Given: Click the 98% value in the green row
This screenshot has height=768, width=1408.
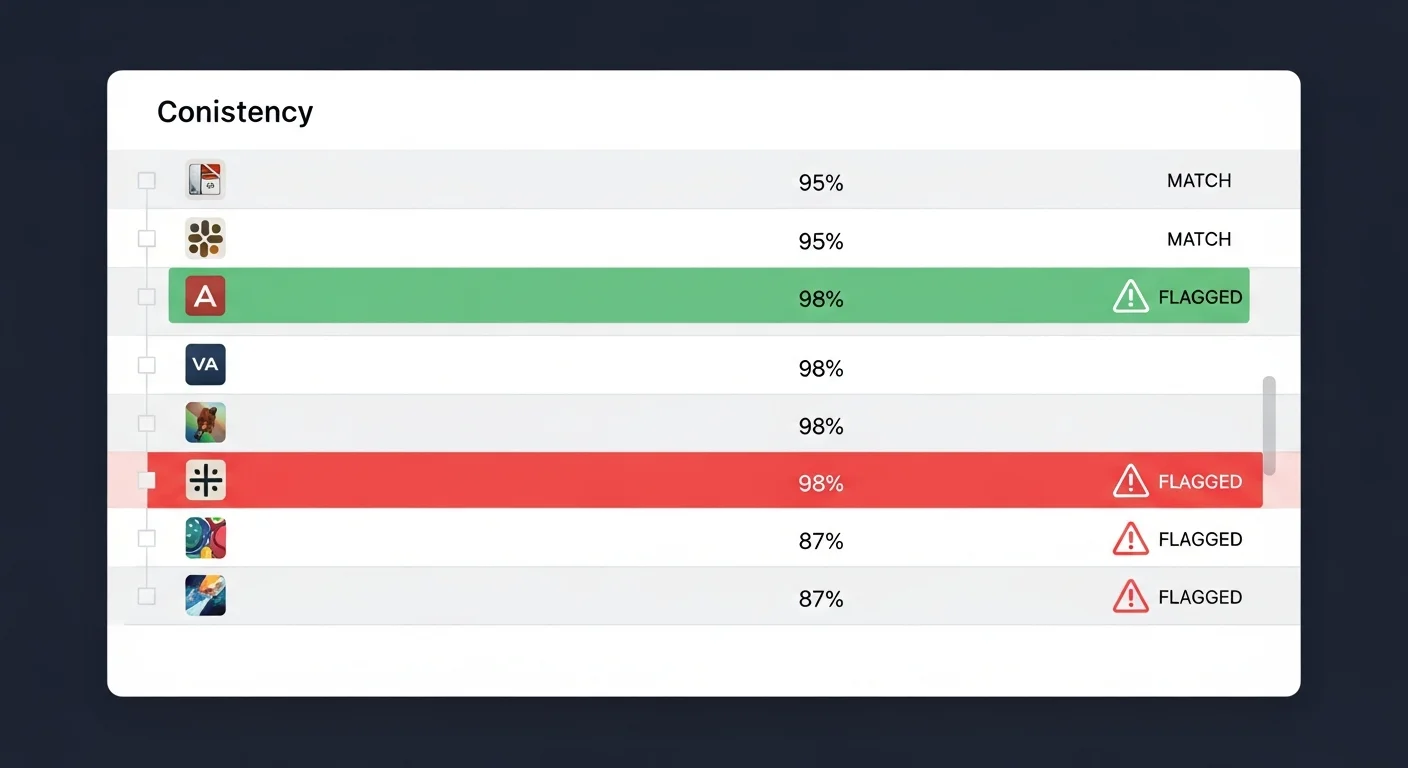Looking at the screenshot, I should click(821, 299).
